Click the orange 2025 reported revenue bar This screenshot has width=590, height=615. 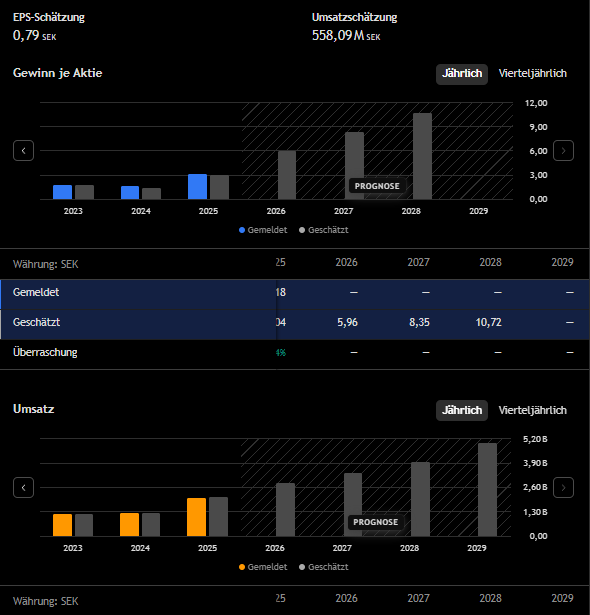[197, 517]
